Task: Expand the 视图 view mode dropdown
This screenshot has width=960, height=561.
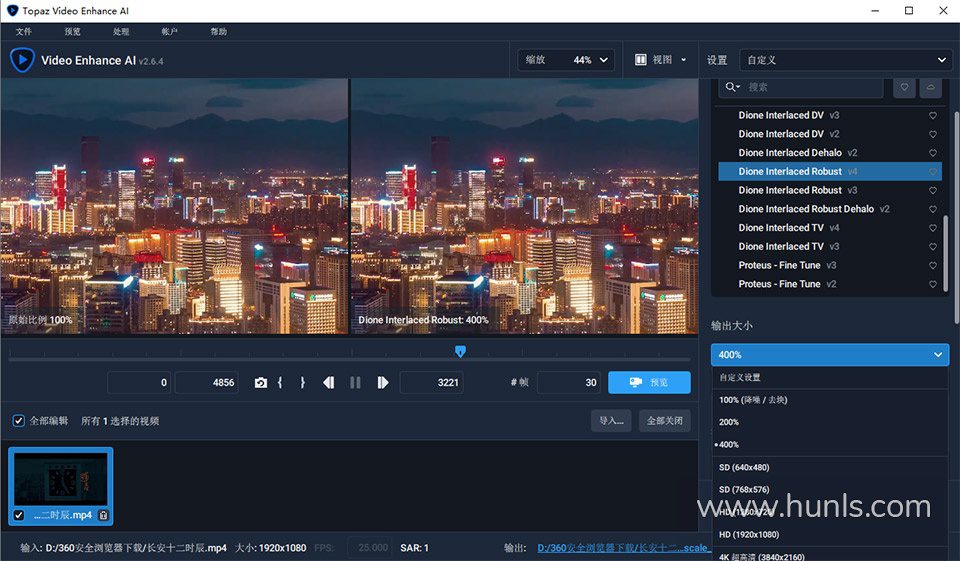Action: 661,60
